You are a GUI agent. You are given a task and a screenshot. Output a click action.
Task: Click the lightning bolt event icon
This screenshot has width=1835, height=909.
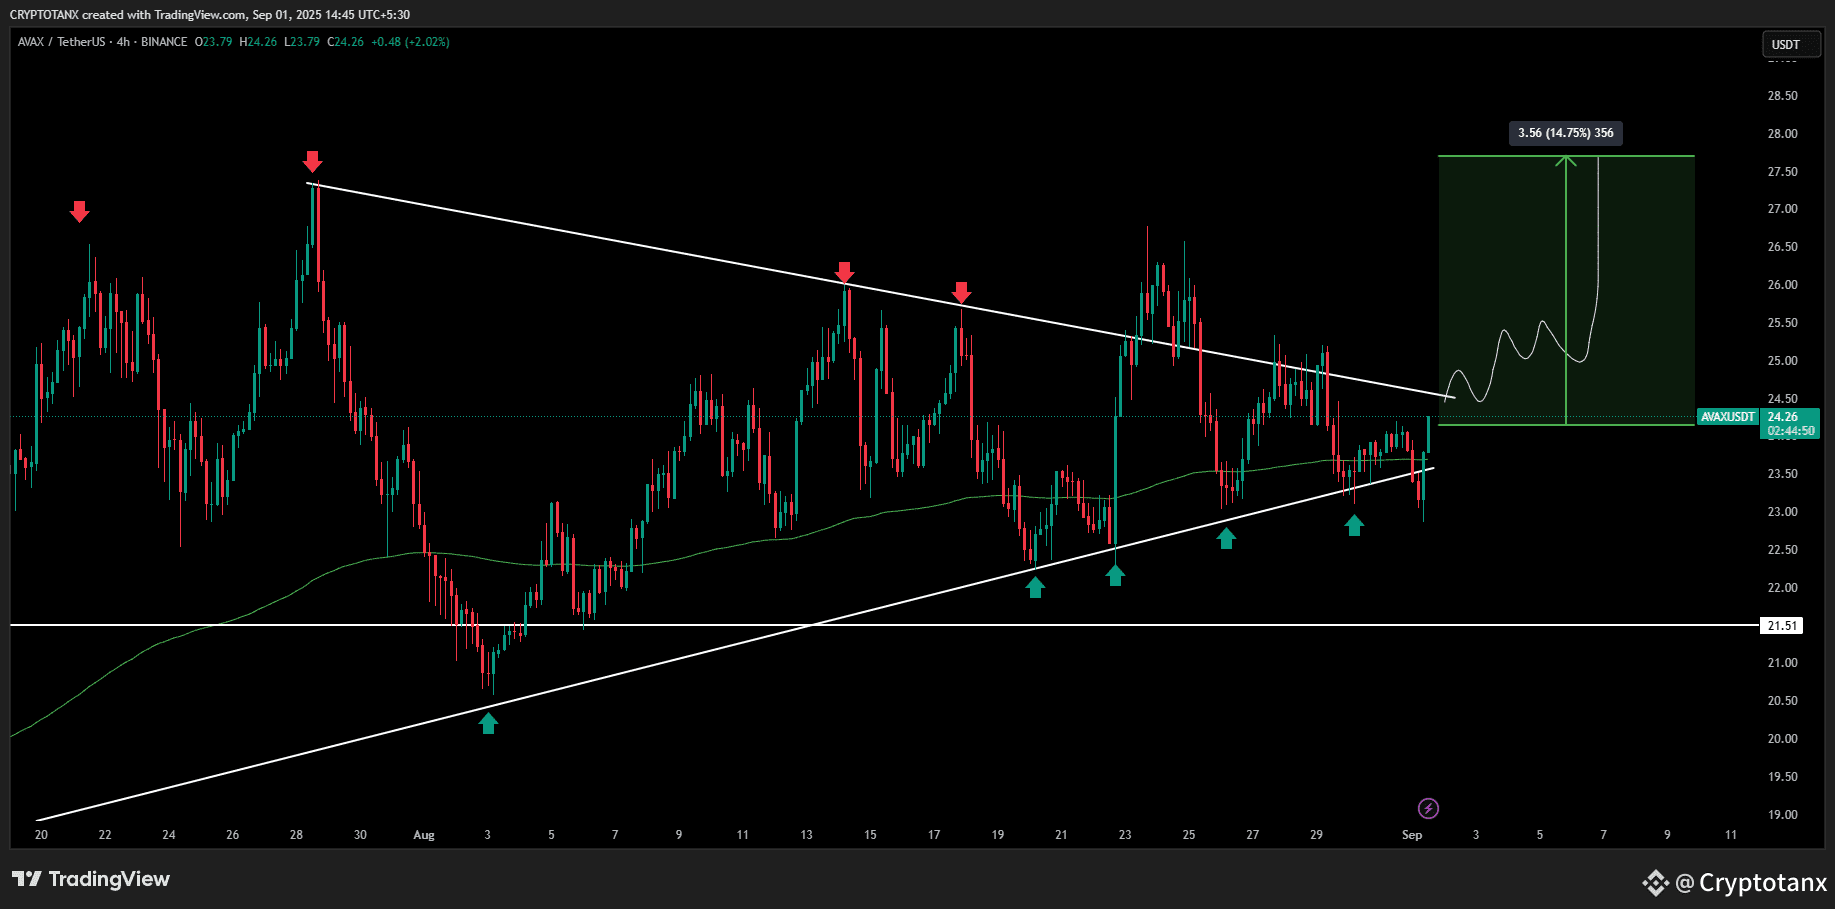1428,808
